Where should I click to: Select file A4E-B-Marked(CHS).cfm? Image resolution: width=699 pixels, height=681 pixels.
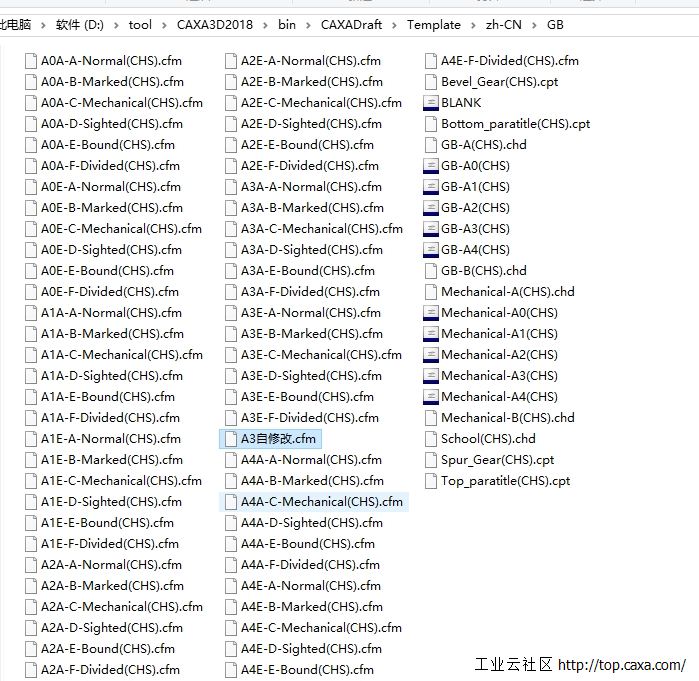point(304,607)
